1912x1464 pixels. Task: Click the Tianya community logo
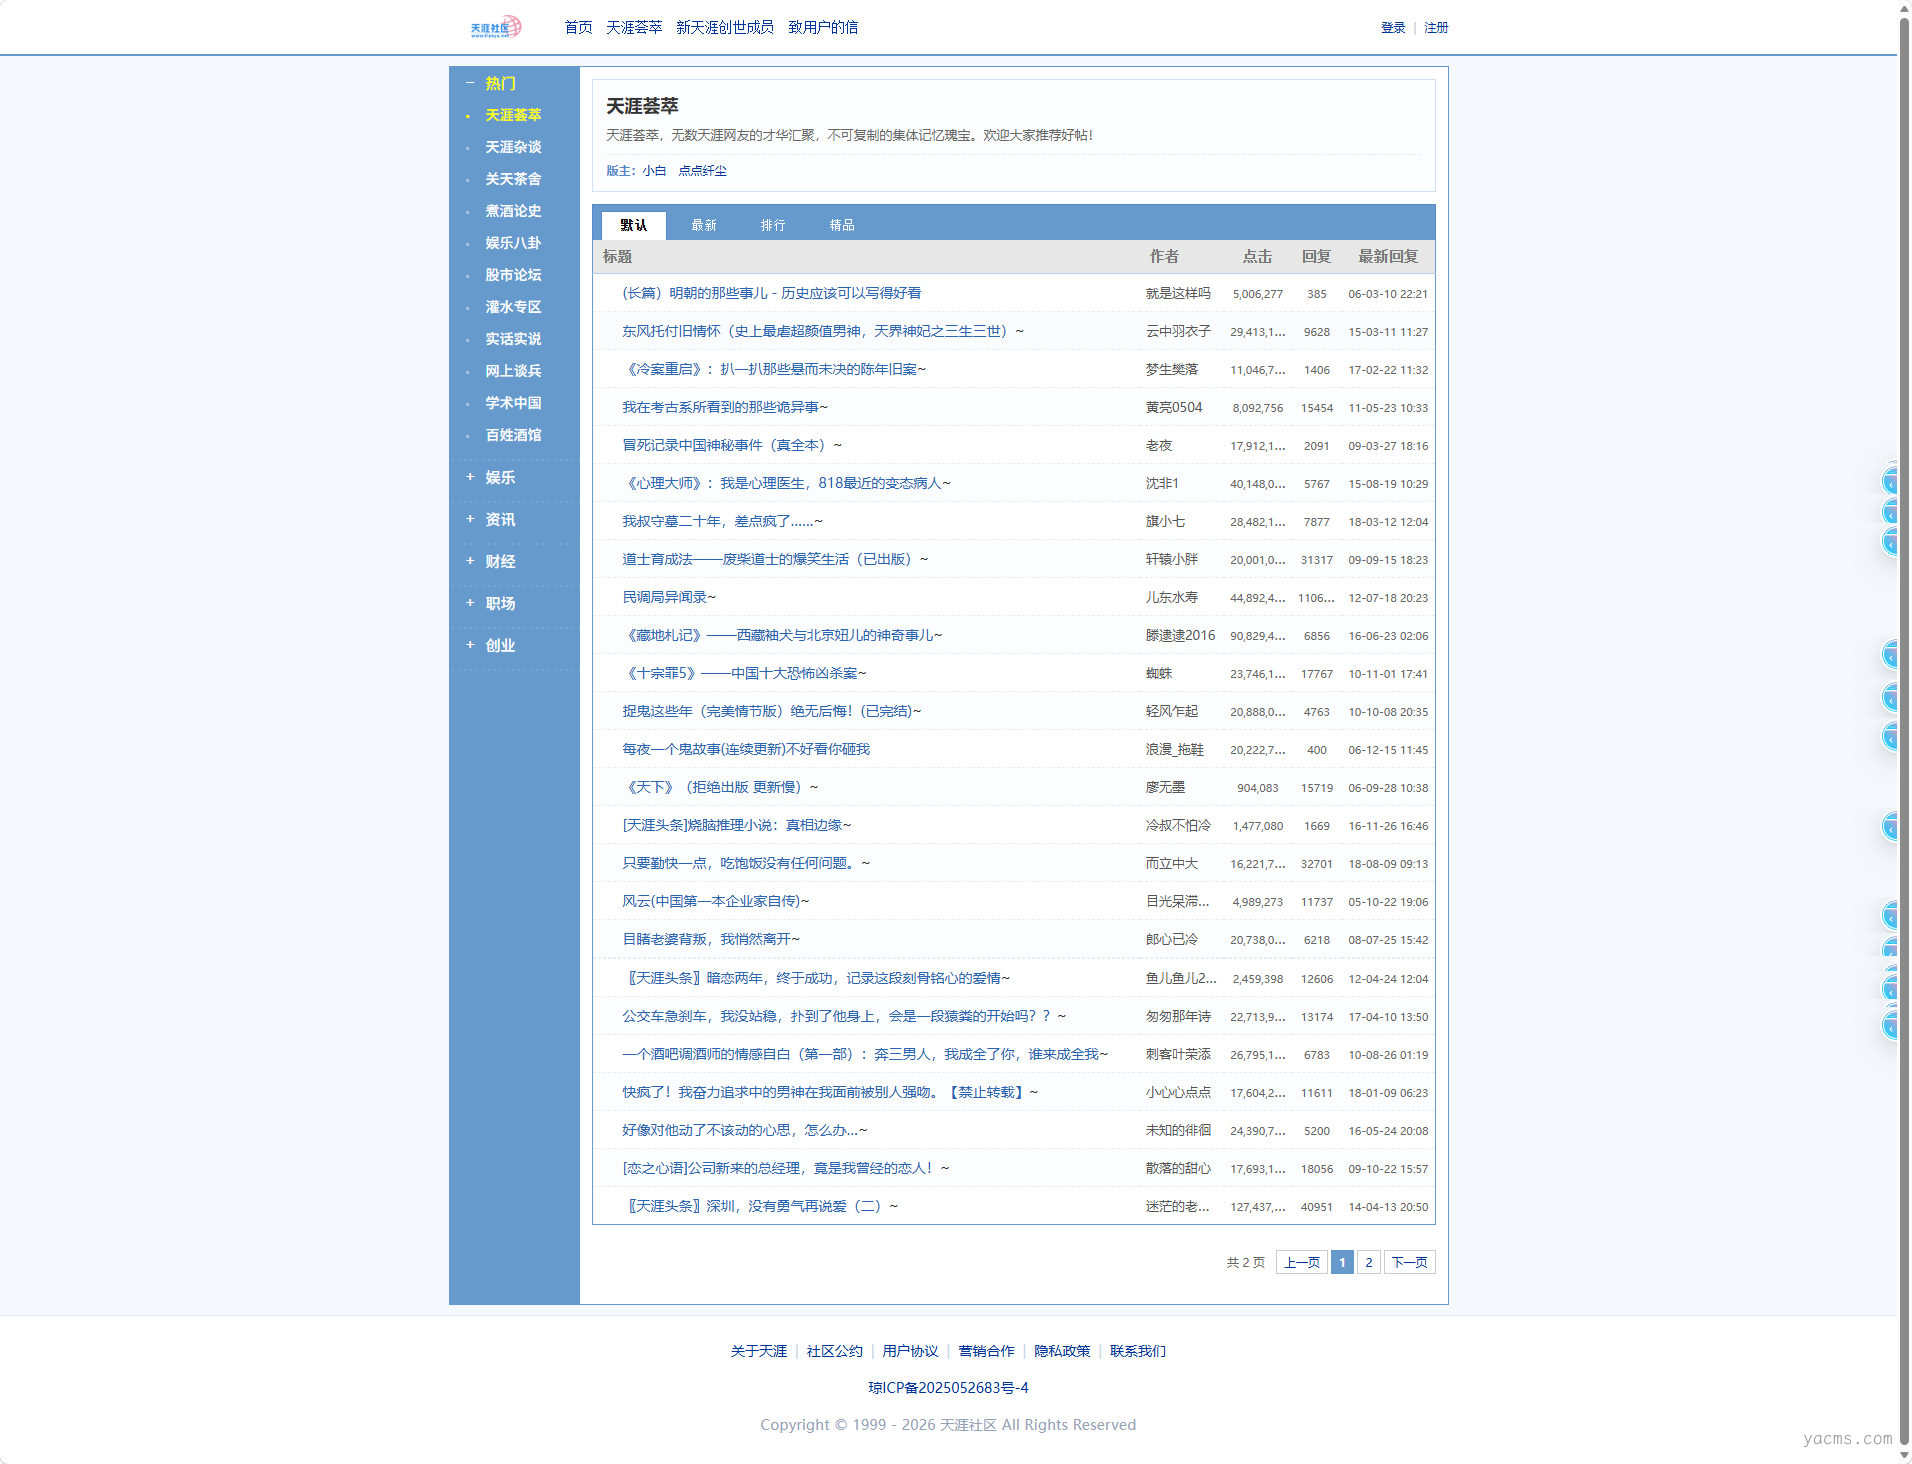[x=496, y=27]
